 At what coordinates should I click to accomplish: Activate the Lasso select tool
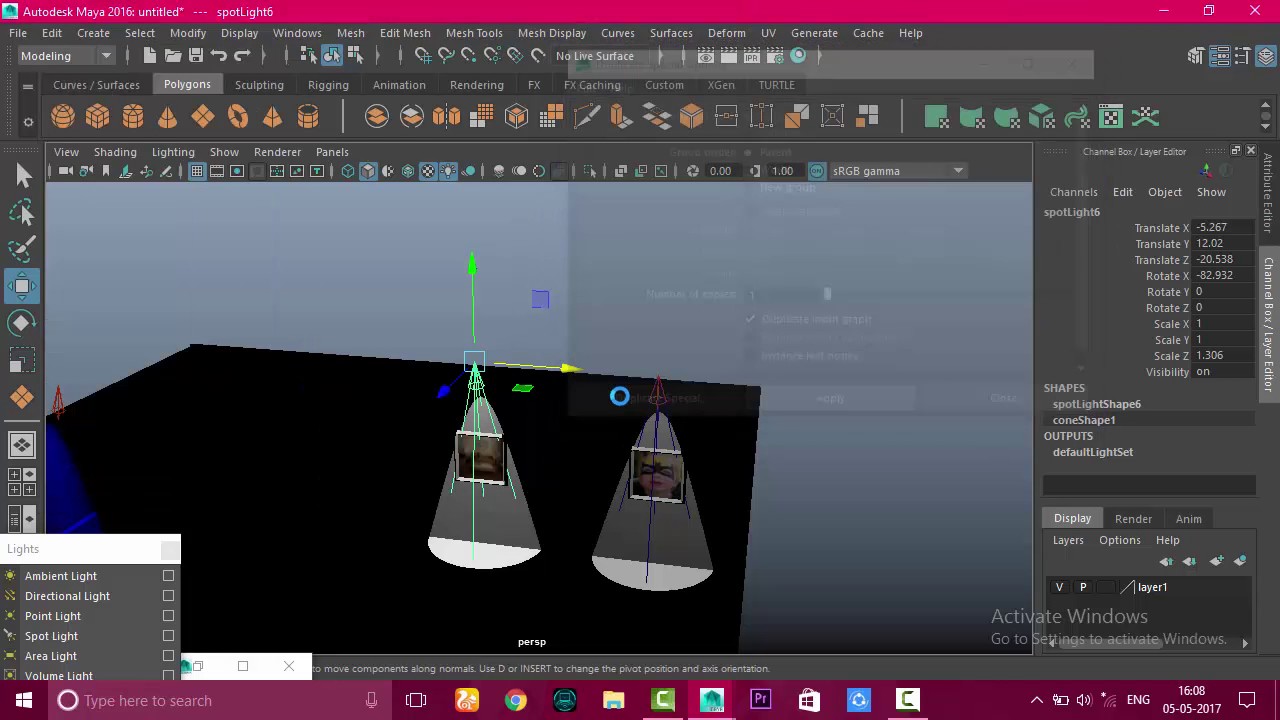point(22,213)
